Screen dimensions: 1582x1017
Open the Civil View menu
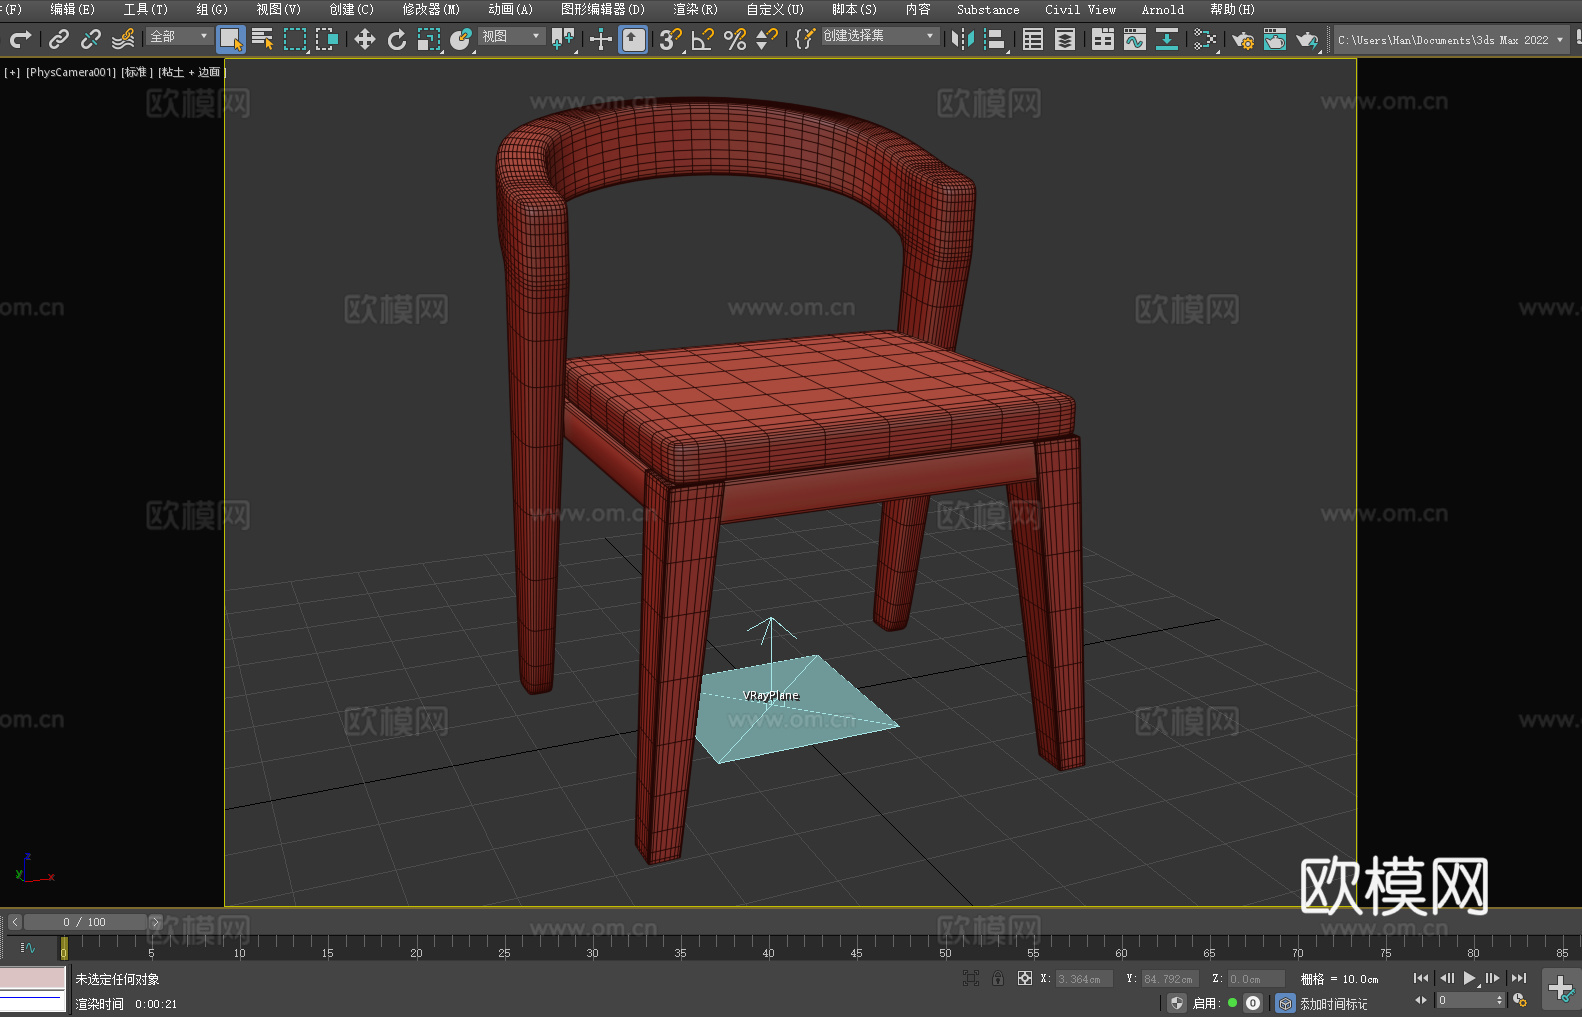click(x=1080, y=9)
